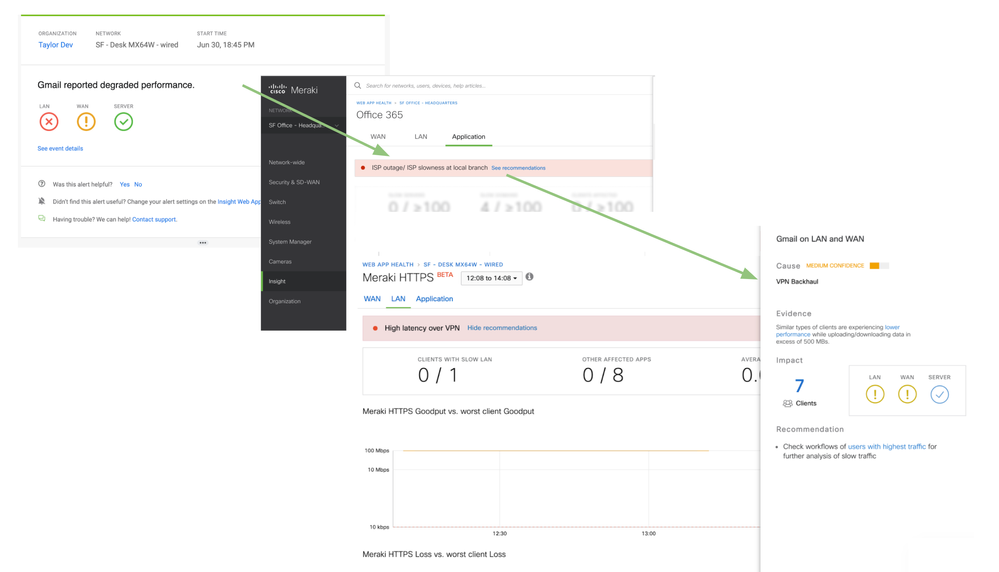Expand the three-dot handle below alert card

click(202, 243)
